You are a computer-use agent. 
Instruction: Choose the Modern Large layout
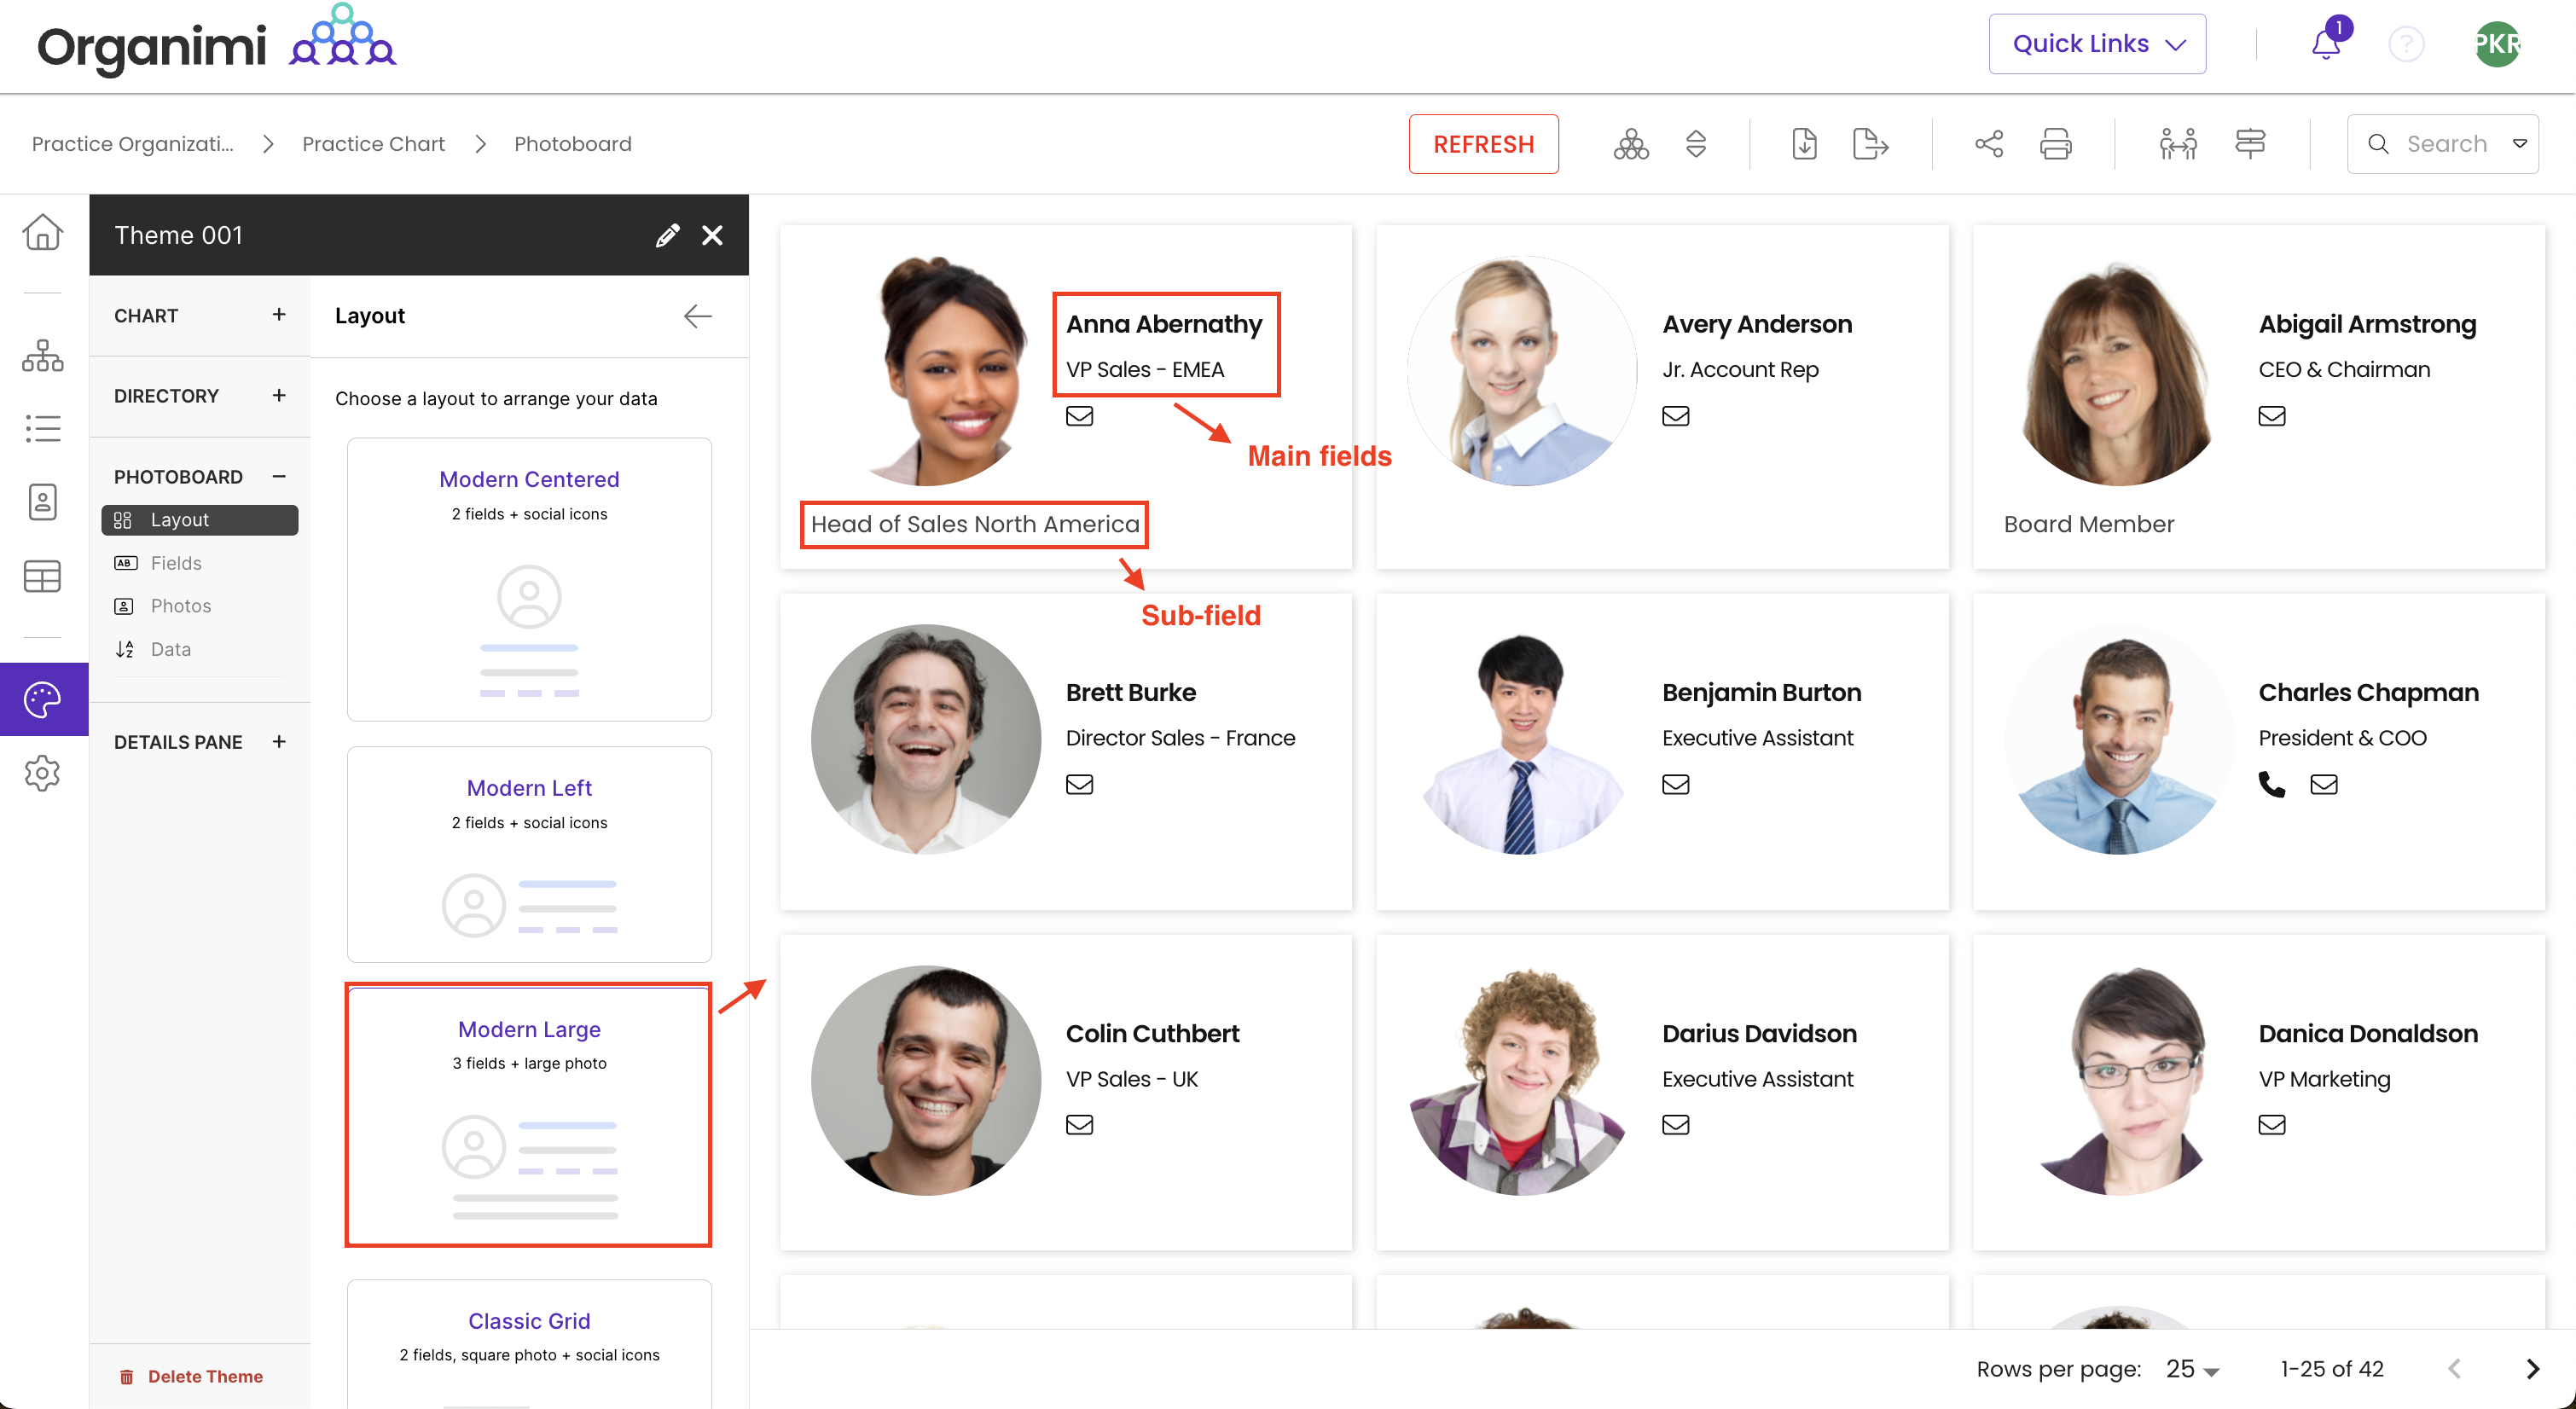[529, 1115]
